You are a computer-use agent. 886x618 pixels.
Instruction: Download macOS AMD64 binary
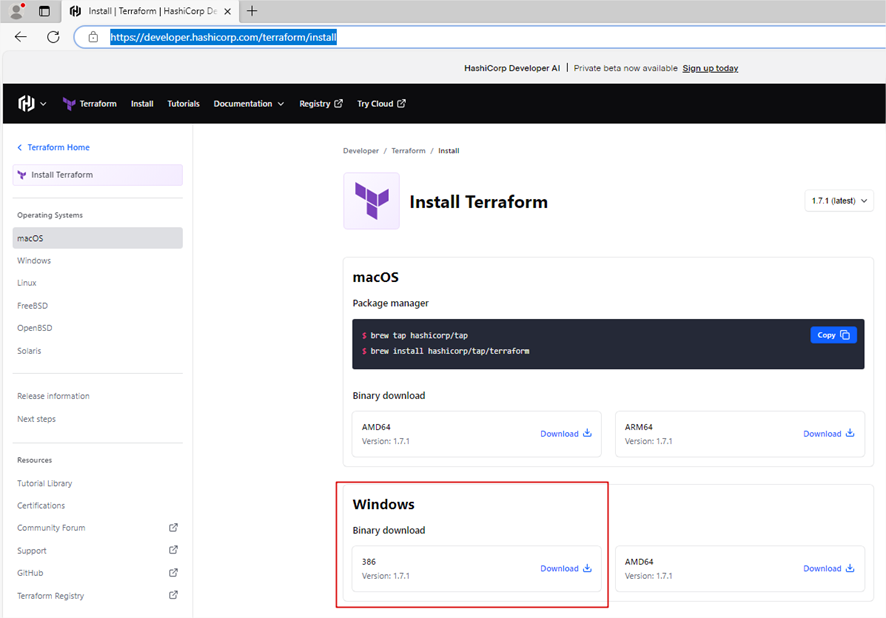(x=566, y=434)
